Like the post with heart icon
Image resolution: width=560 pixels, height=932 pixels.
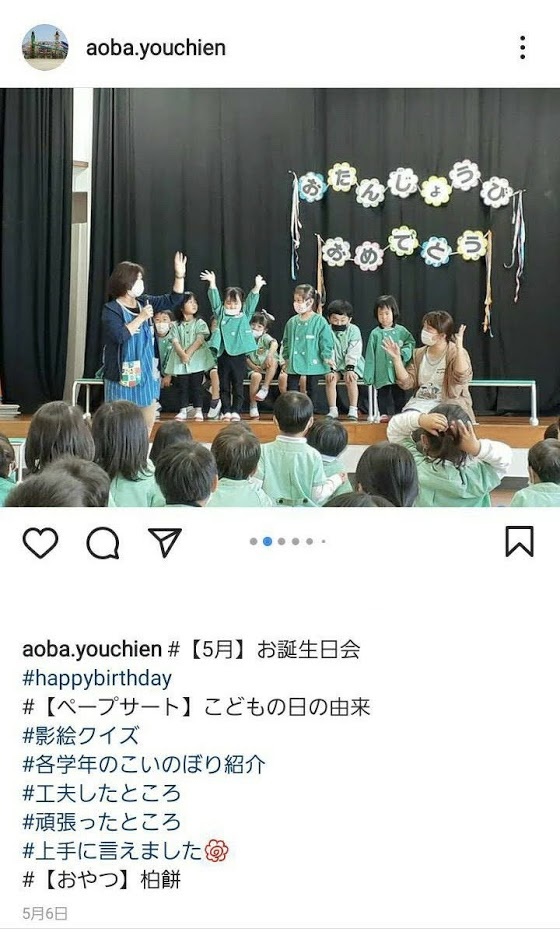(x=40, y=542)
